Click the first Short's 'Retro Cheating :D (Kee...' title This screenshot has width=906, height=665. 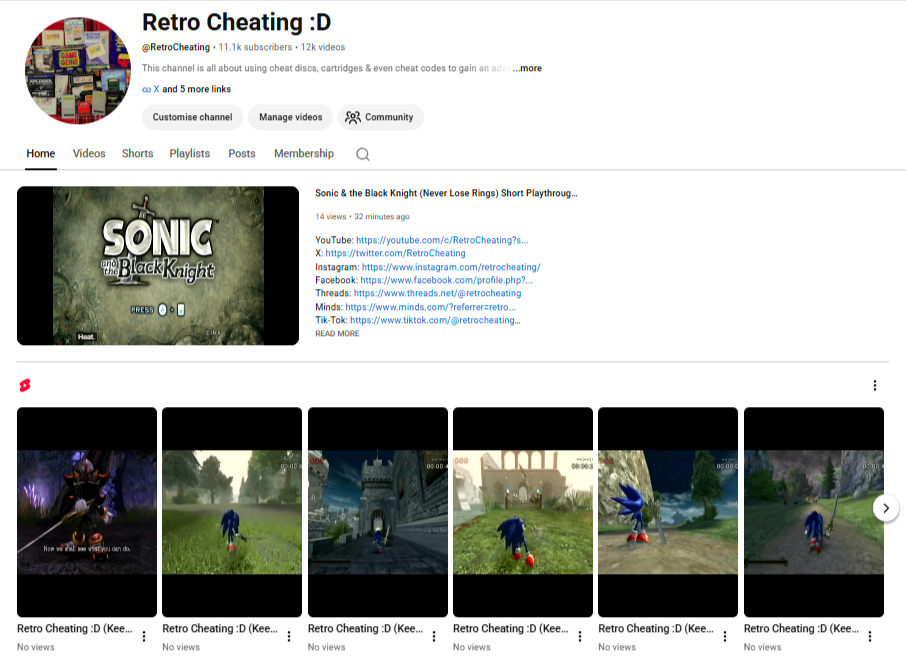[75, 629]
